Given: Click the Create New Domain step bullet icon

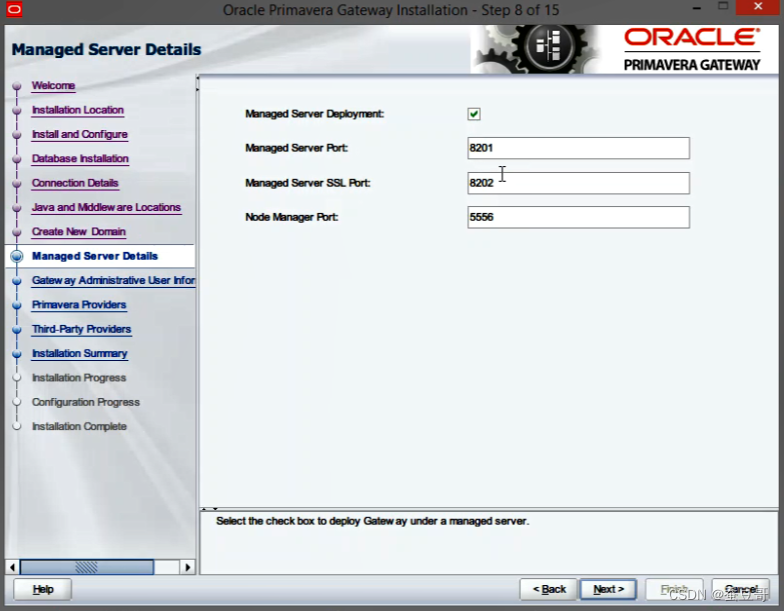Looking at the screenshot, I should (x=17, y=232).
